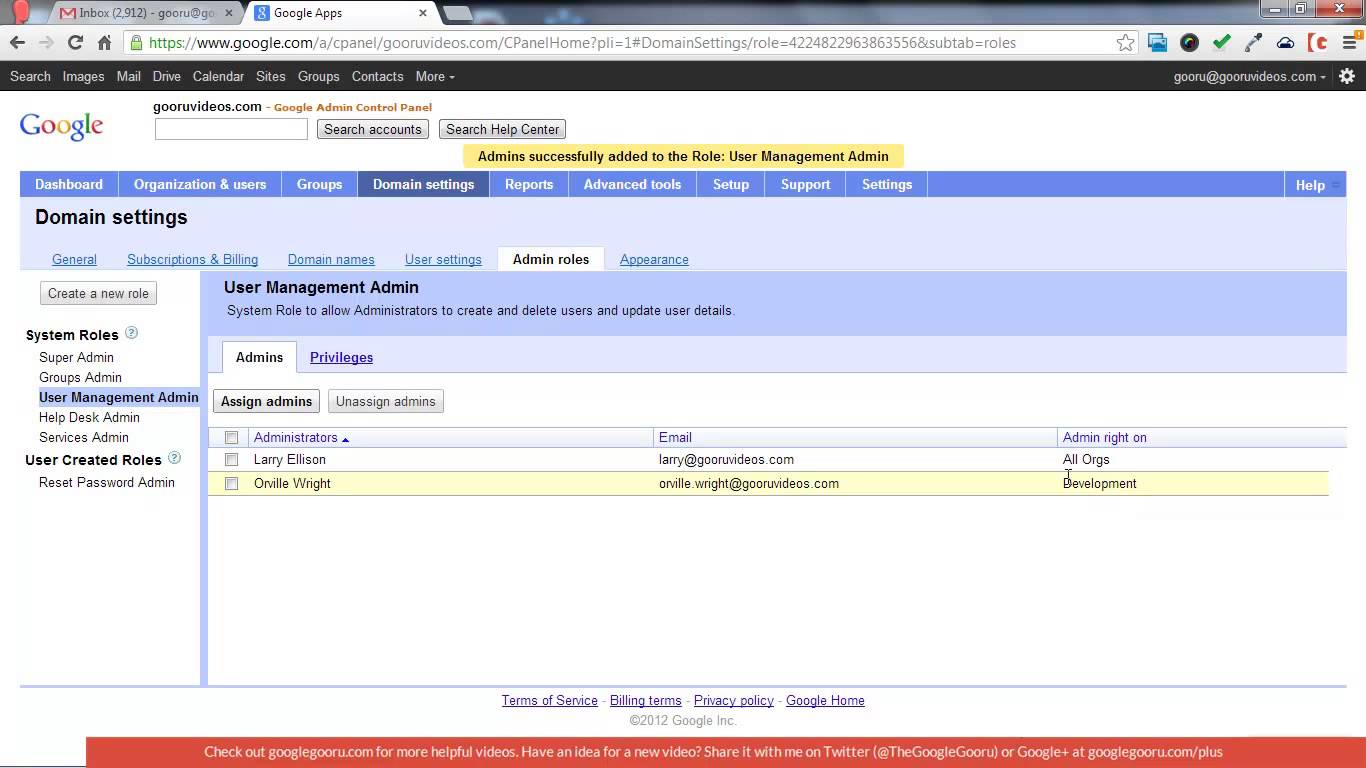Open the Terms of Service footer link
Image resolution: width=1366 pixels, height=768 pixels.
550,700
